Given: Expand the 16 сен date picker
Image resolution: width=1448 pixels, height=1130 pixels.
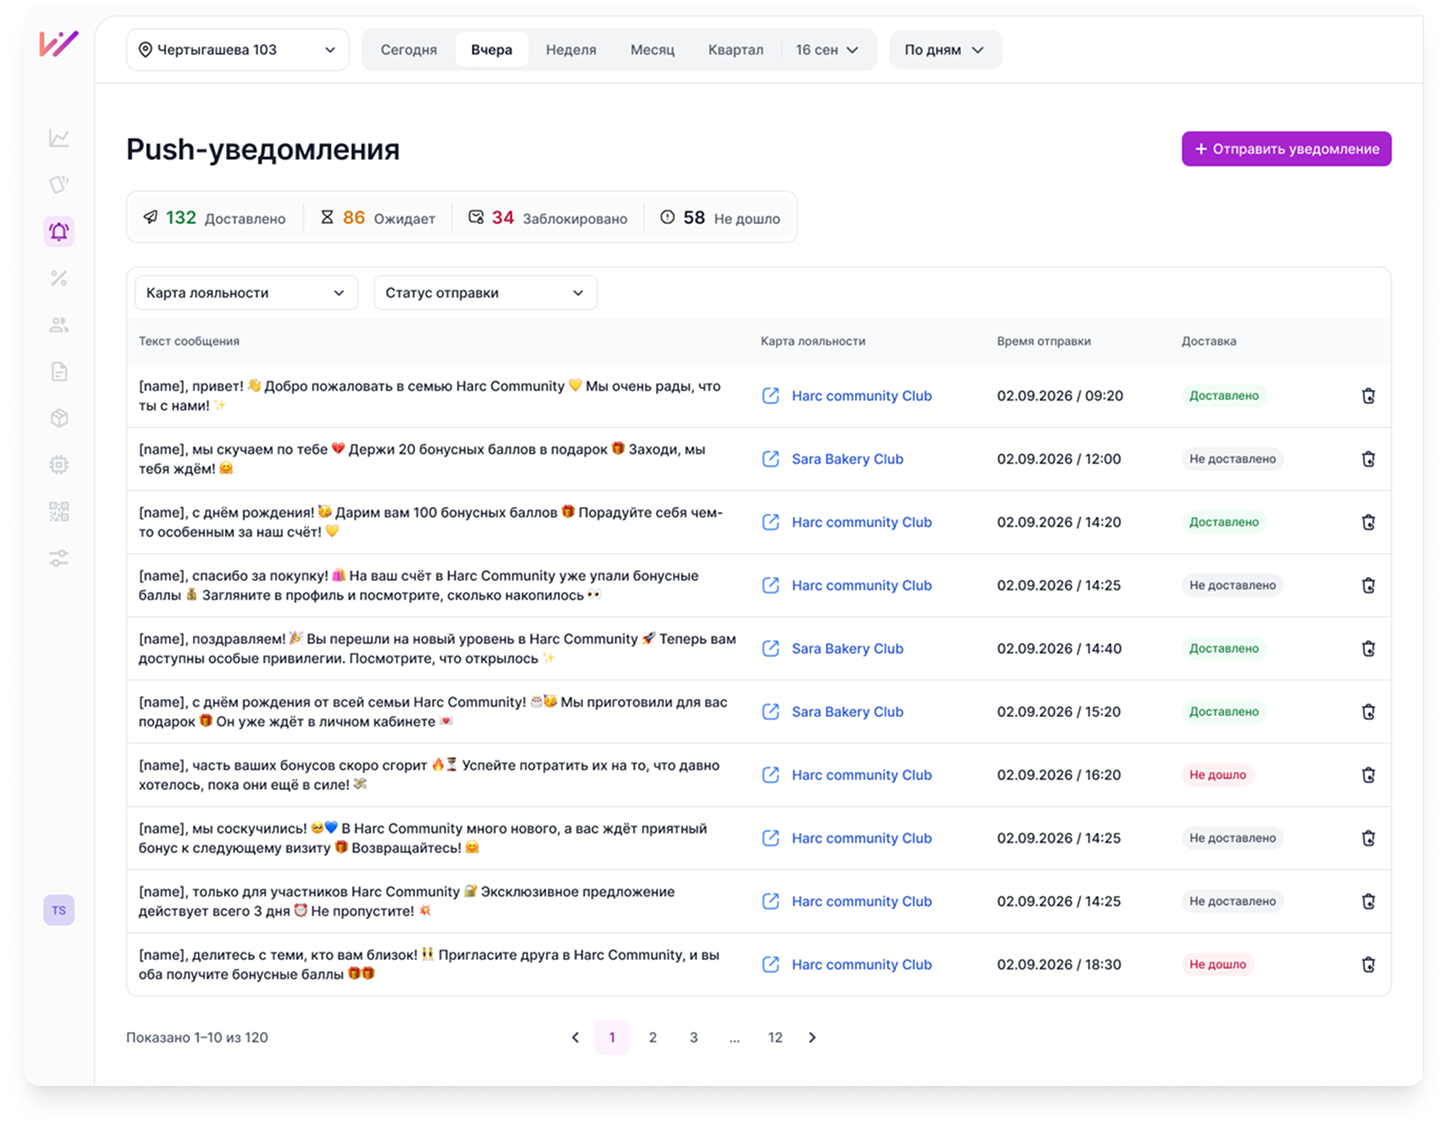Looking at the screenshot, I should tap(826, 50).
